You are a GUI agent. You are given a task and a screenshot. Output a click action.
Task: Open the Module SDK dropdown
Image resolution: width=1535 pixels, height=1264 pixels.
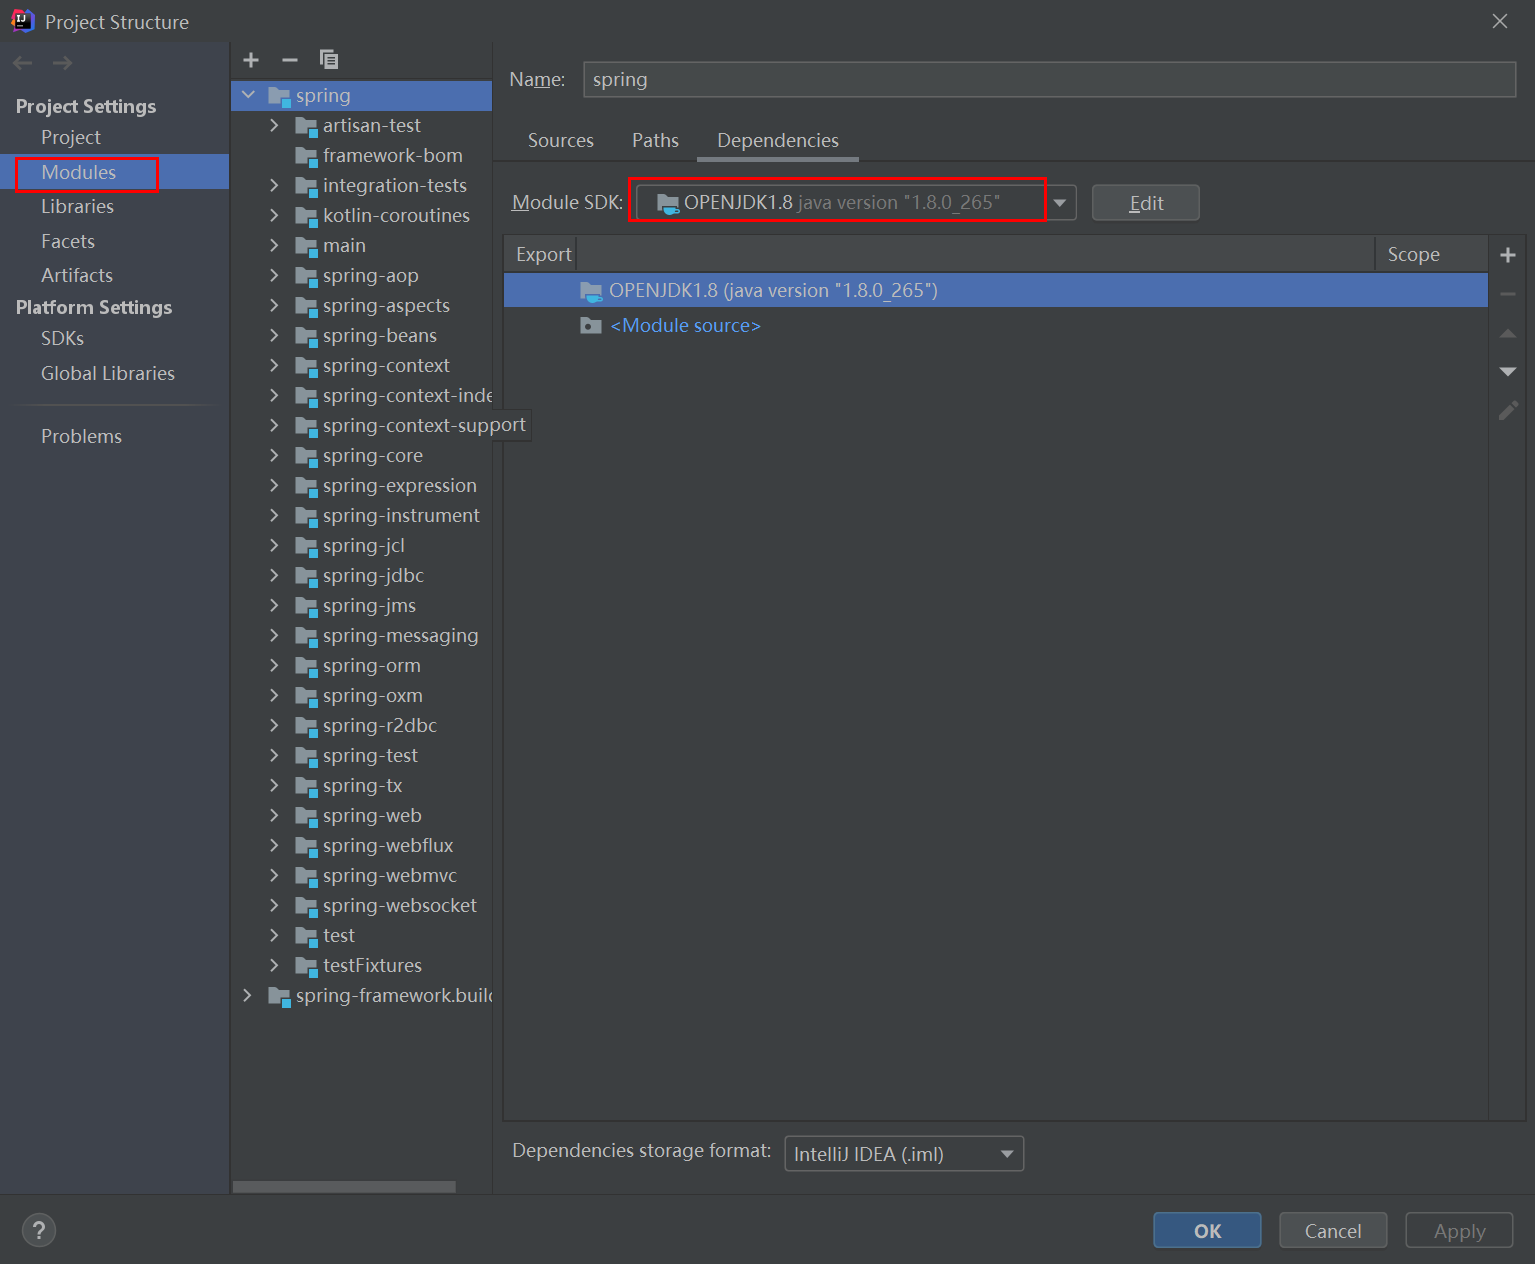pyautogui.click(x=1059, y=203)
